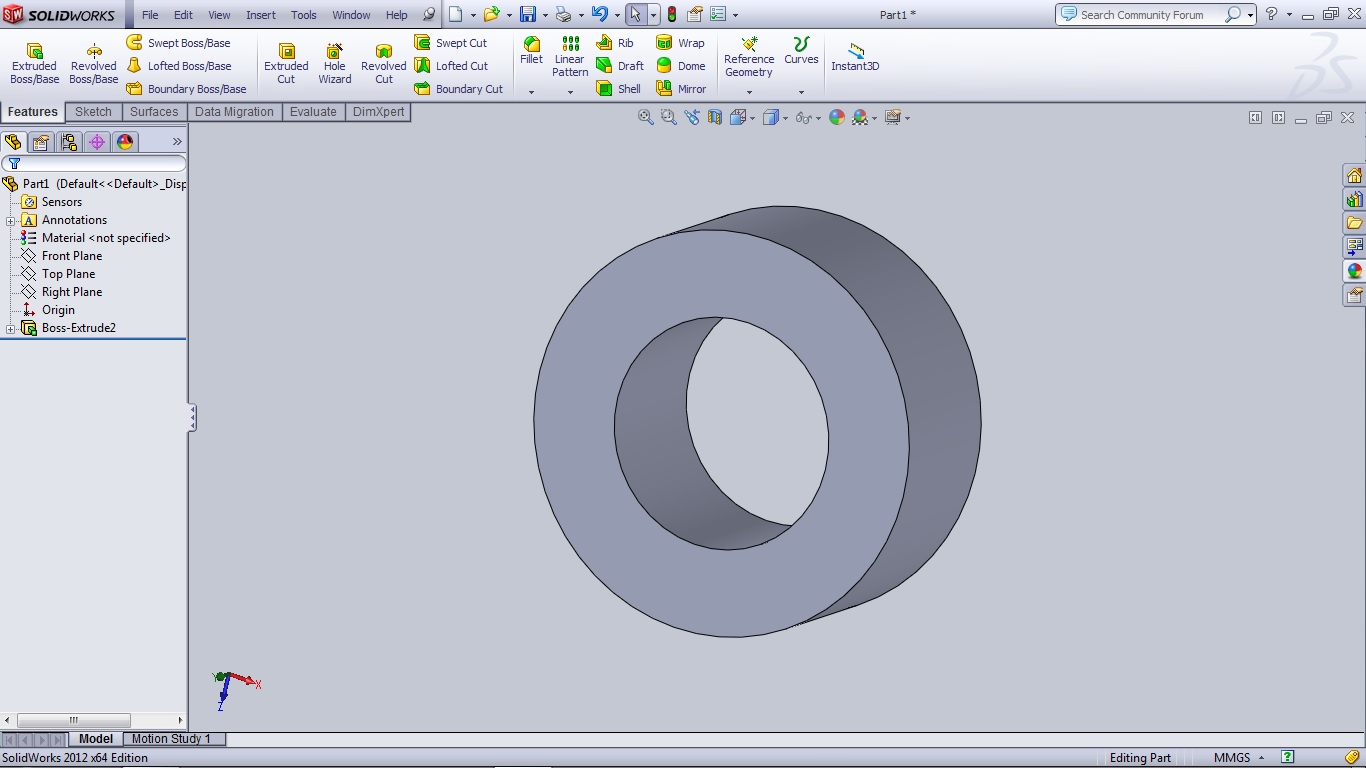Click the Swept Cut tool
Image resolution: width=1366 pixels, height=768 pixels.
coord(451,43)
